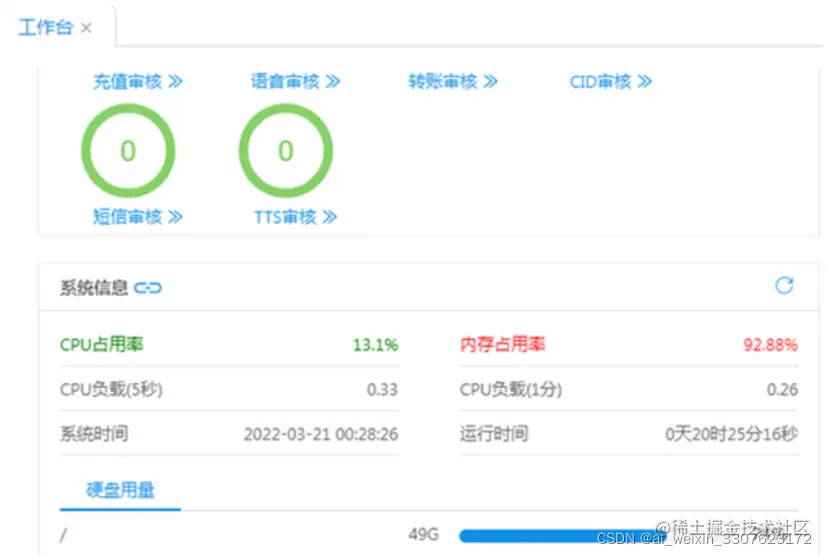Click the CPU负载(5秒) label
This screenshot has height=555, width=827.
[111, 389]
